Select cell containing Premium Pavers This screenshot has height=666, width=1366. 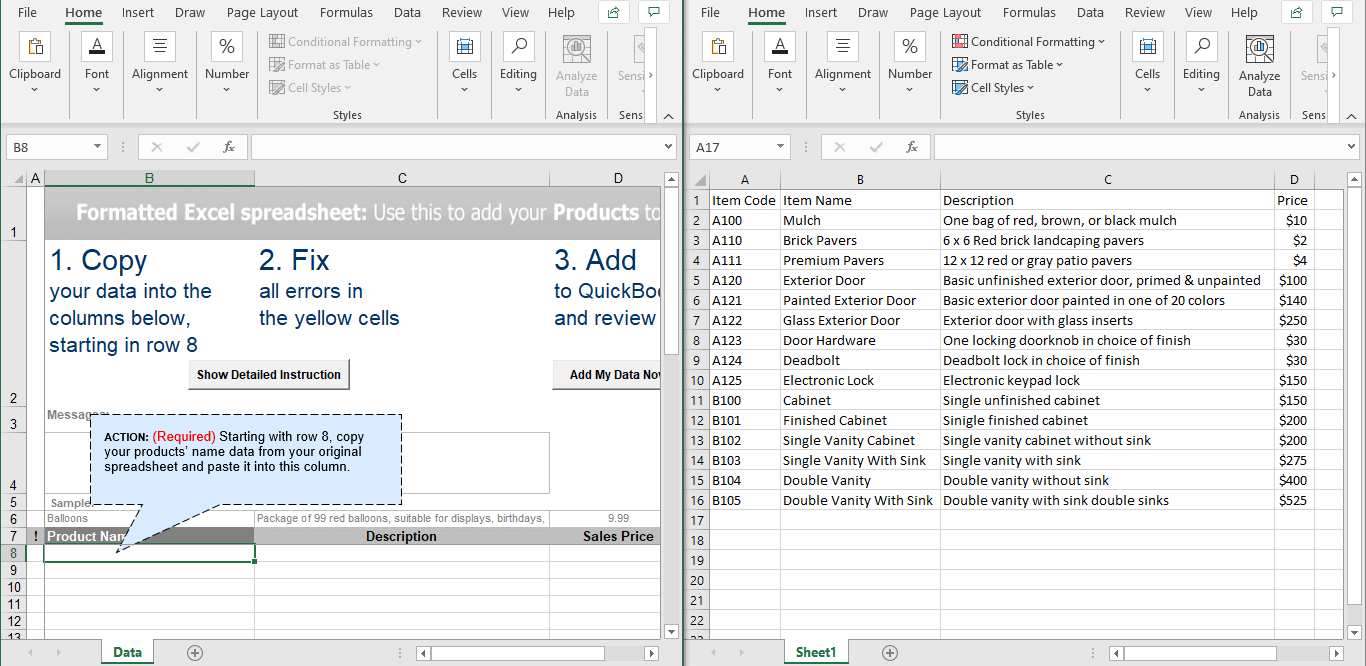(860, 260)
